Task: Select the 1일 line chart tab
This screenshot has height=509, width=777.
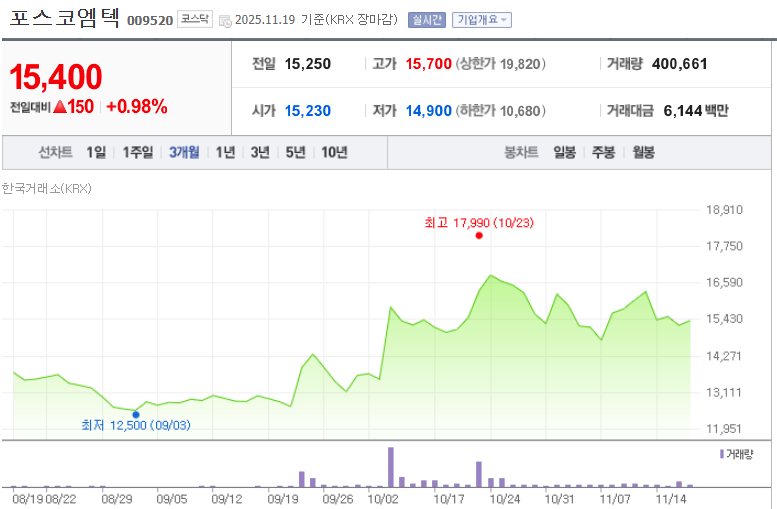Action: 96,152
